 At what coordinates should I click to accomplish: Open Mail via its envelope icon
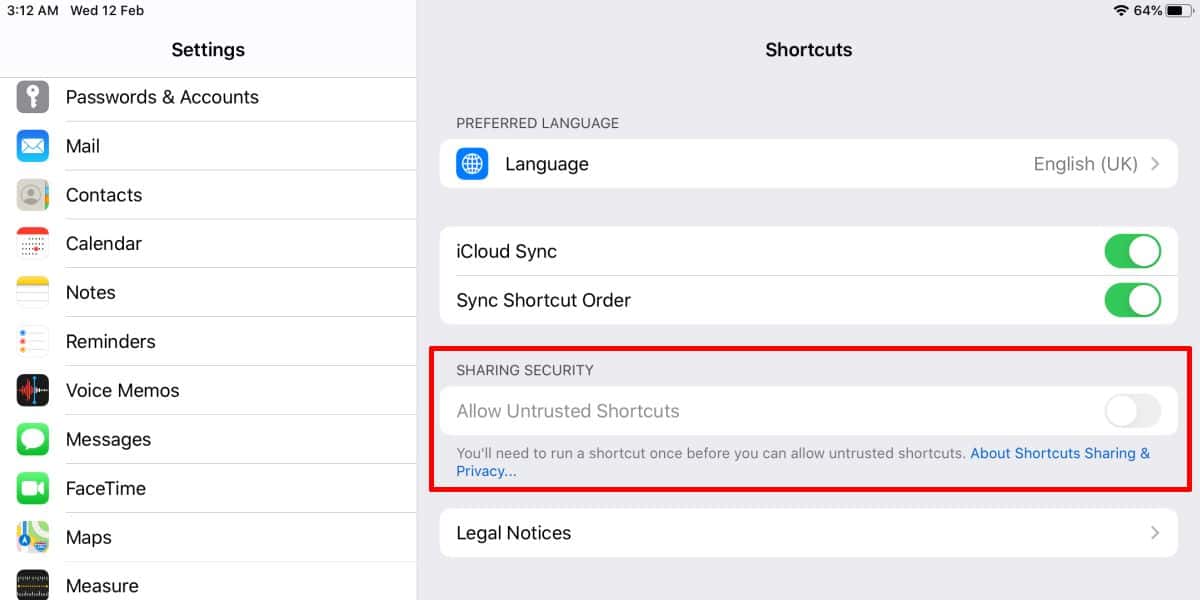click(x=33, y=146)
